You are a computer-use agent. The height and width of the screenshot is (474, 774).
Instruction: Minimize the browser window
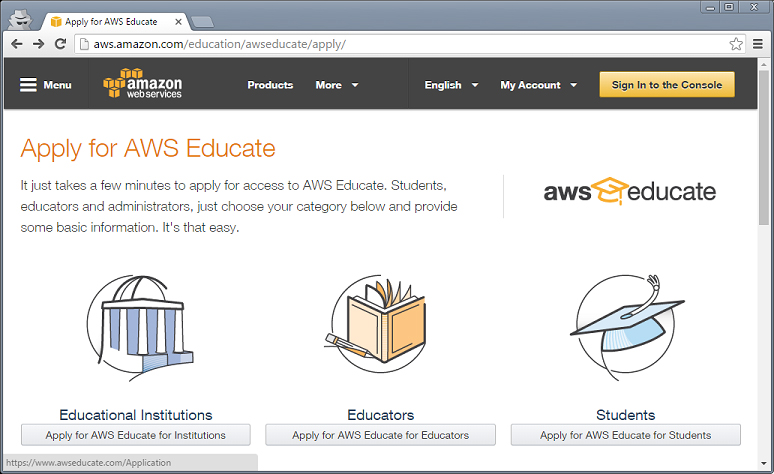(710, 7)
